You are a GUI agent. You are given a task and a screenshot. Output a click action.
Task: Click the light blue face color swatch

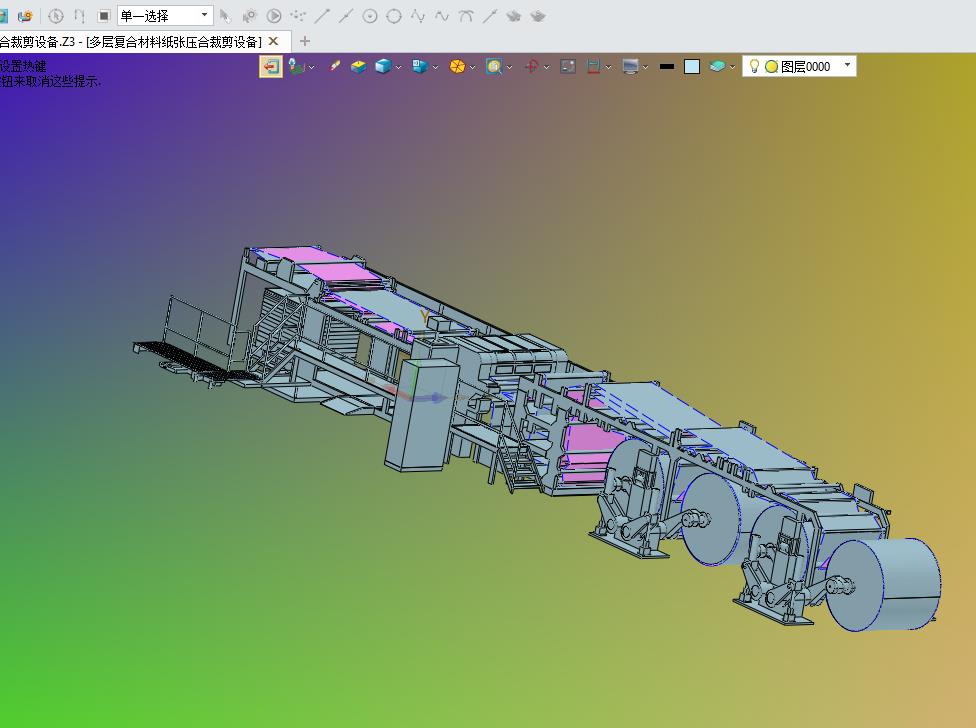tap(692, 67)
